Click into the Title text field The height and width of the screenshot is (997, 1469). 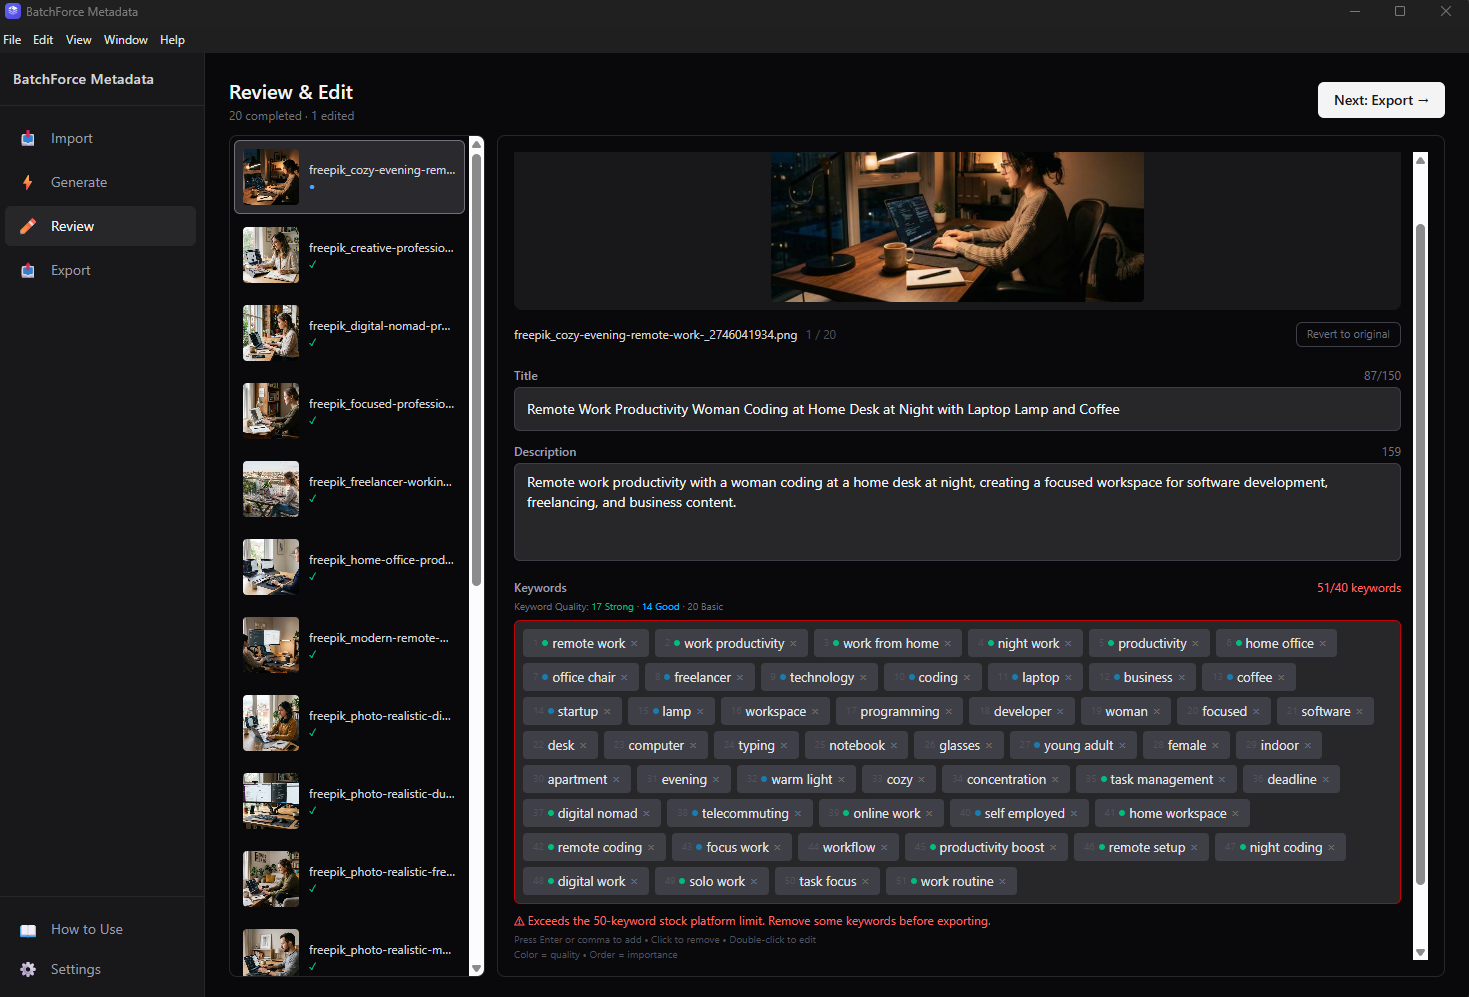956,409
